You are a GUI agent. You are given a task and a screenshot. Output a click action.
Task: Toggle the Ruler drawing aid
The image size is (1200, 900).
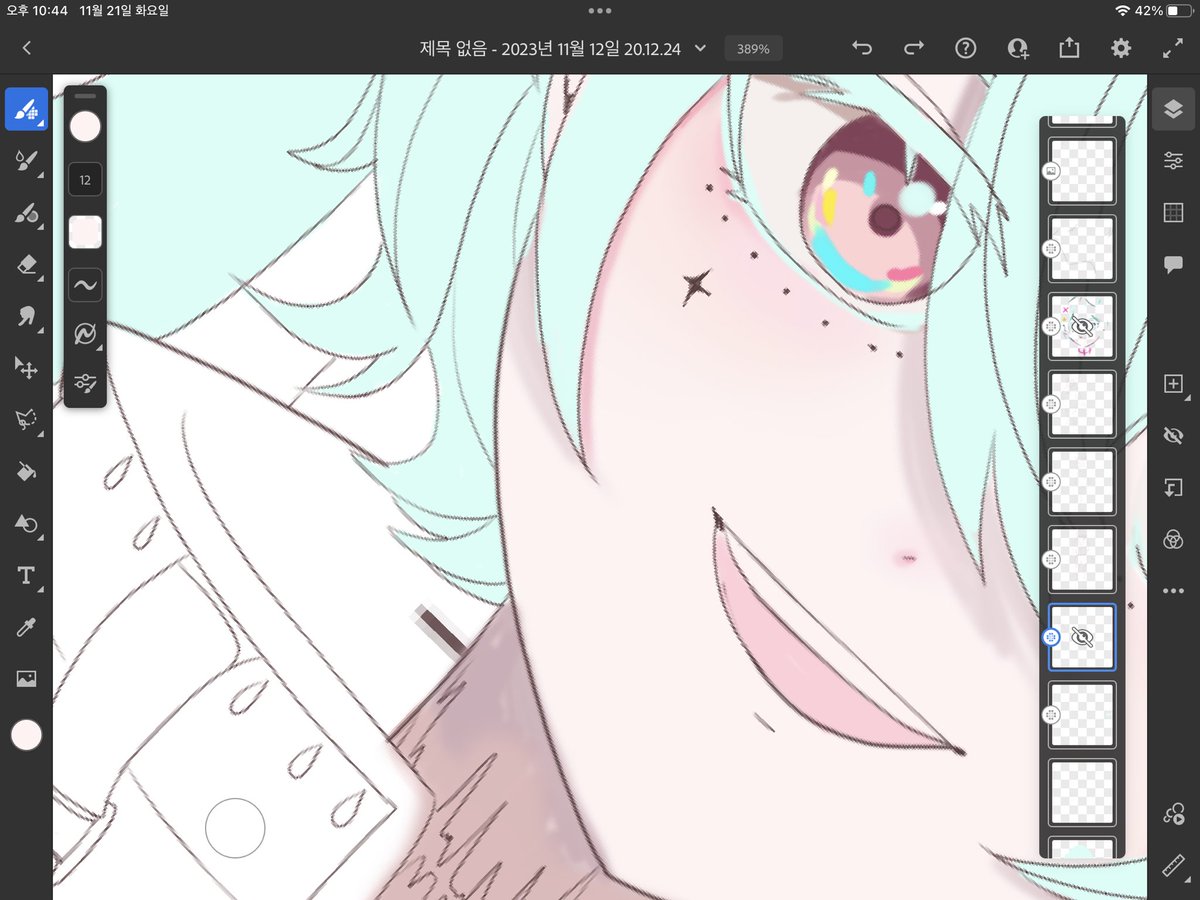(x=1174, y=866)
